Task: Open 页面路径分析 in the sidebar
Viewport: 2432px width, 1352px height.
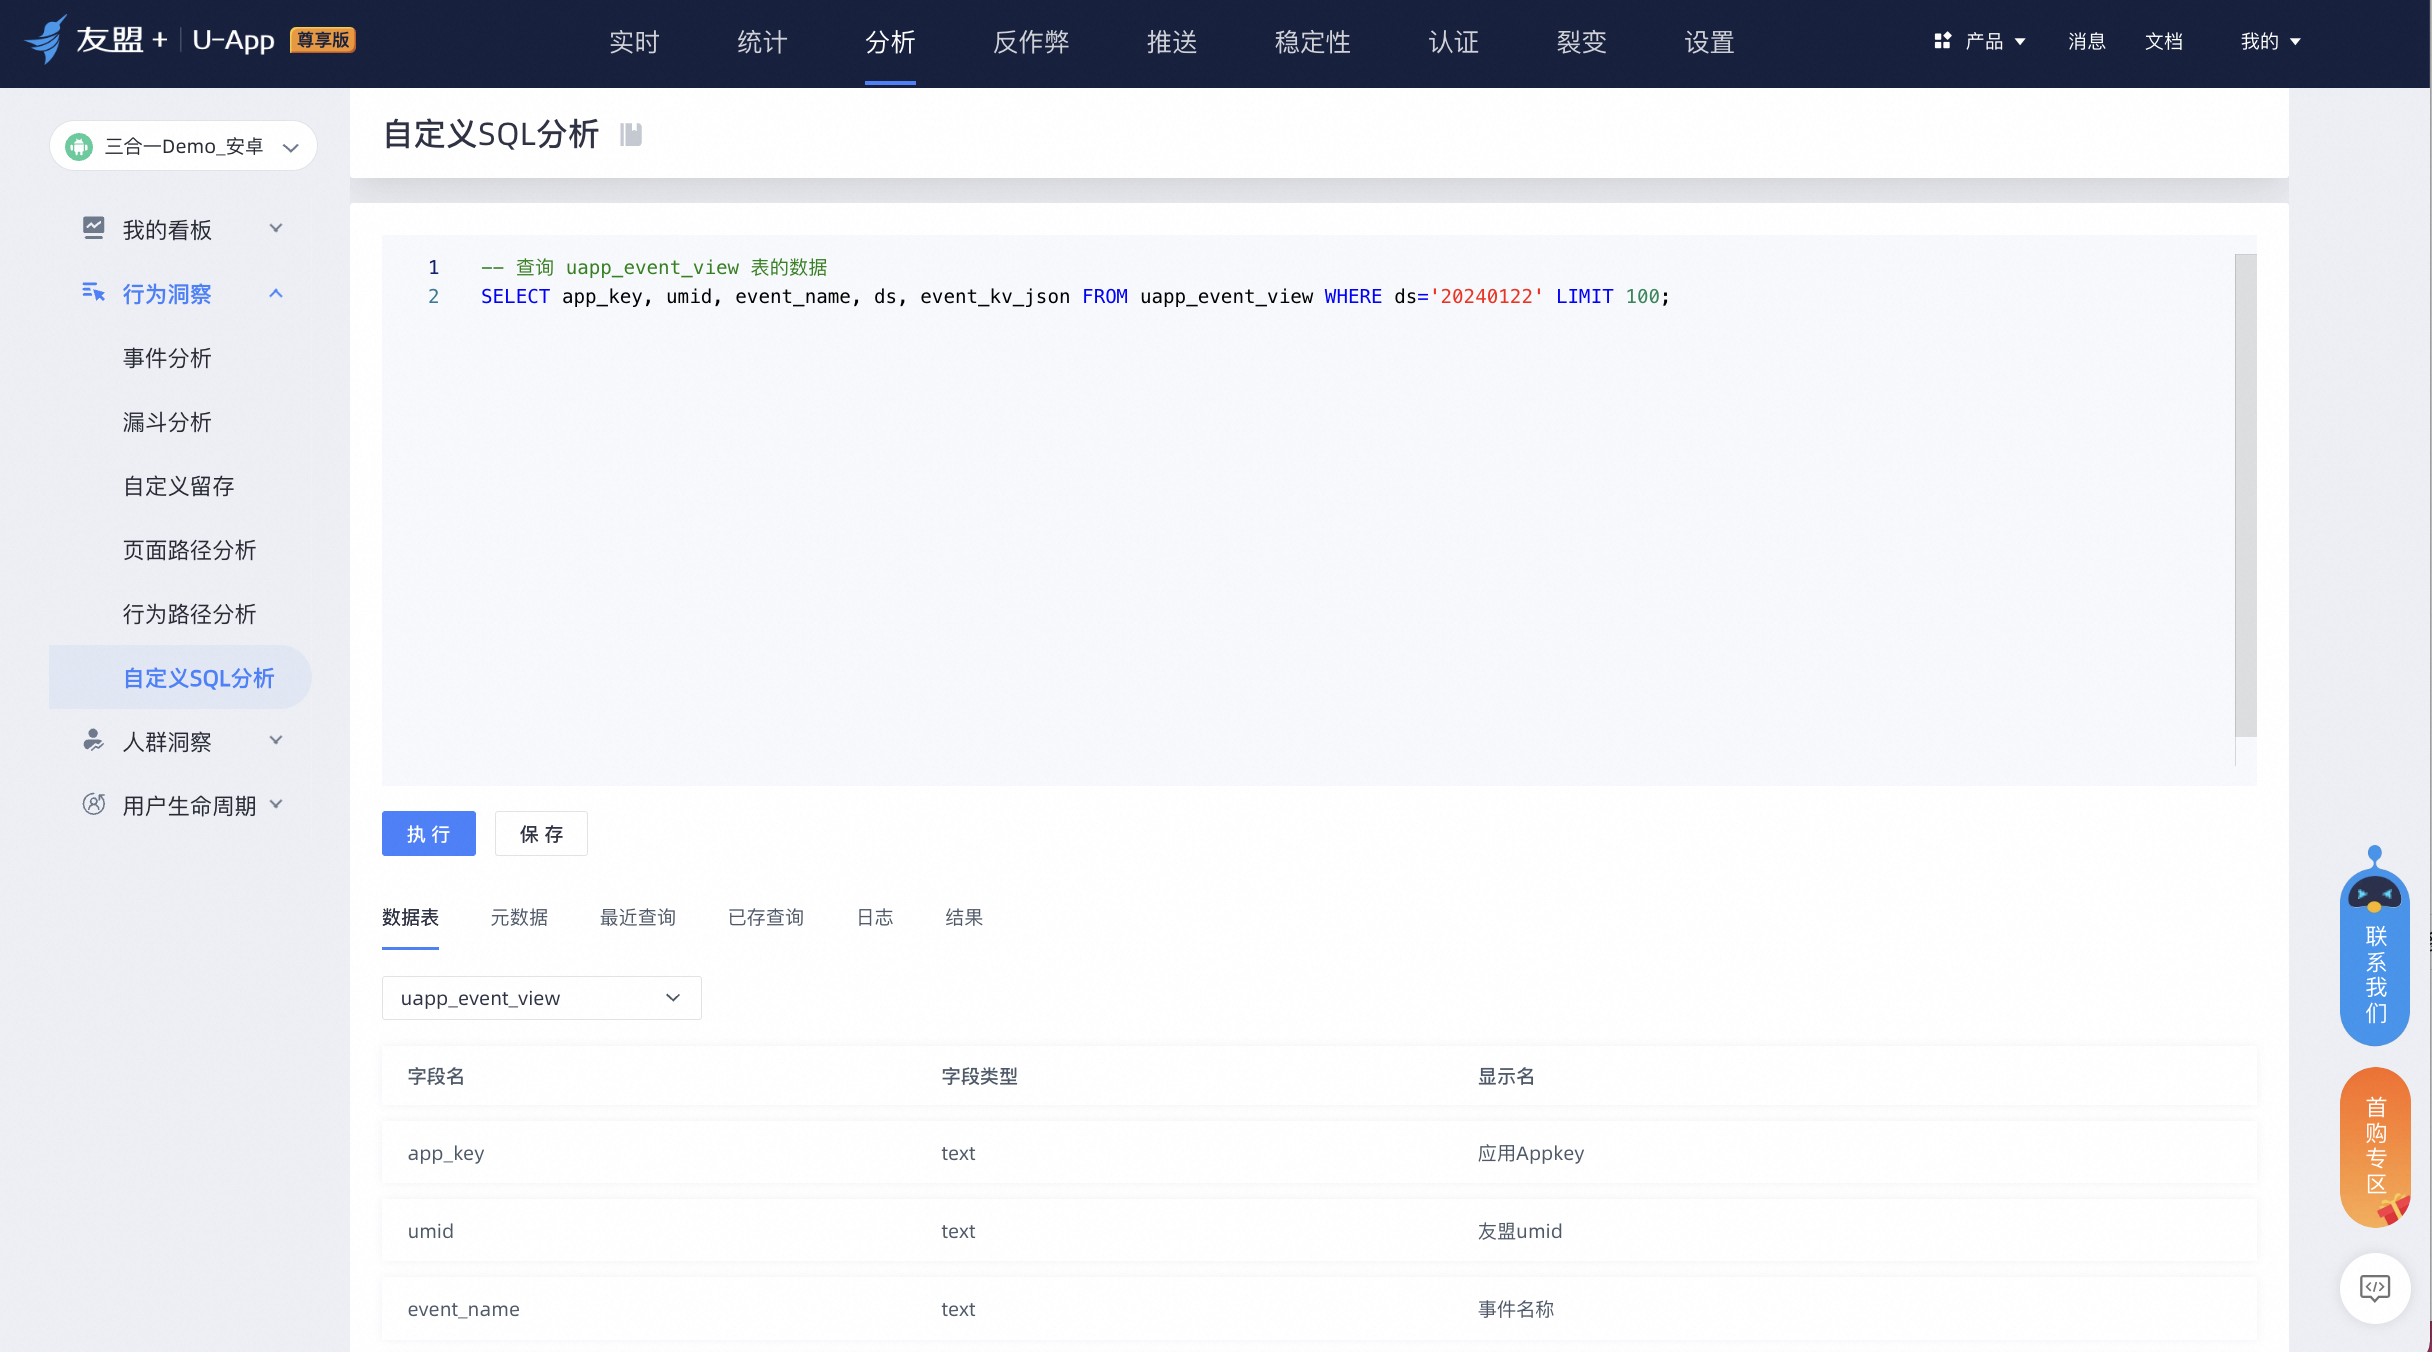Action: [189, 550]
